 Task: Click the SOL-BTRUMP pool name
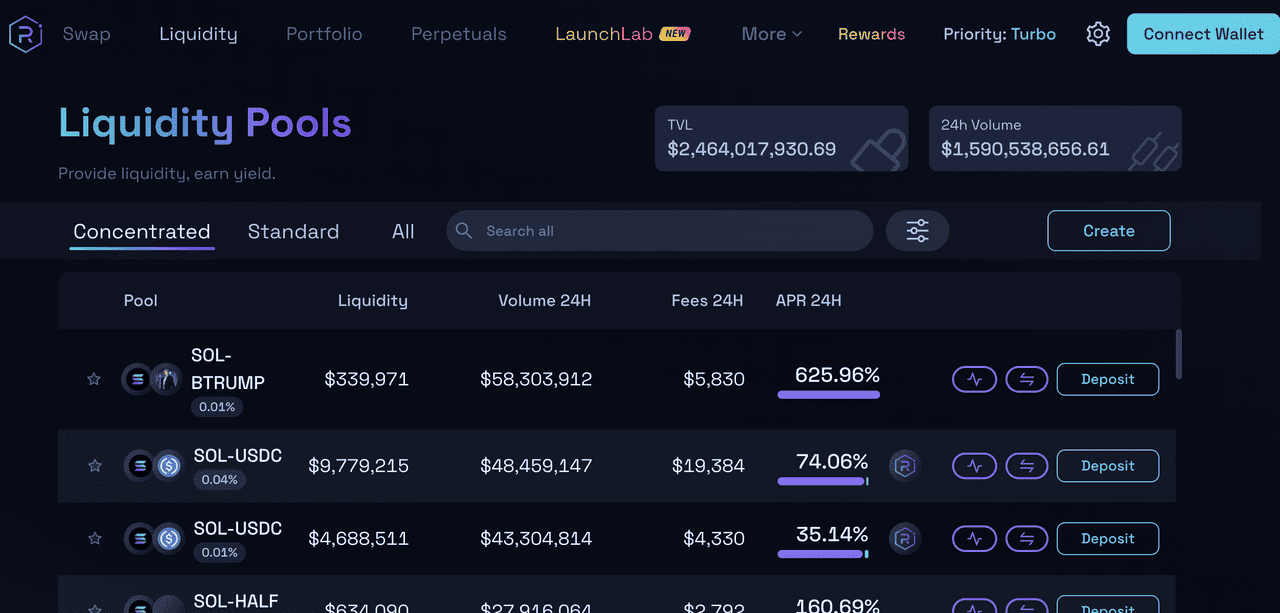point(228,369)
